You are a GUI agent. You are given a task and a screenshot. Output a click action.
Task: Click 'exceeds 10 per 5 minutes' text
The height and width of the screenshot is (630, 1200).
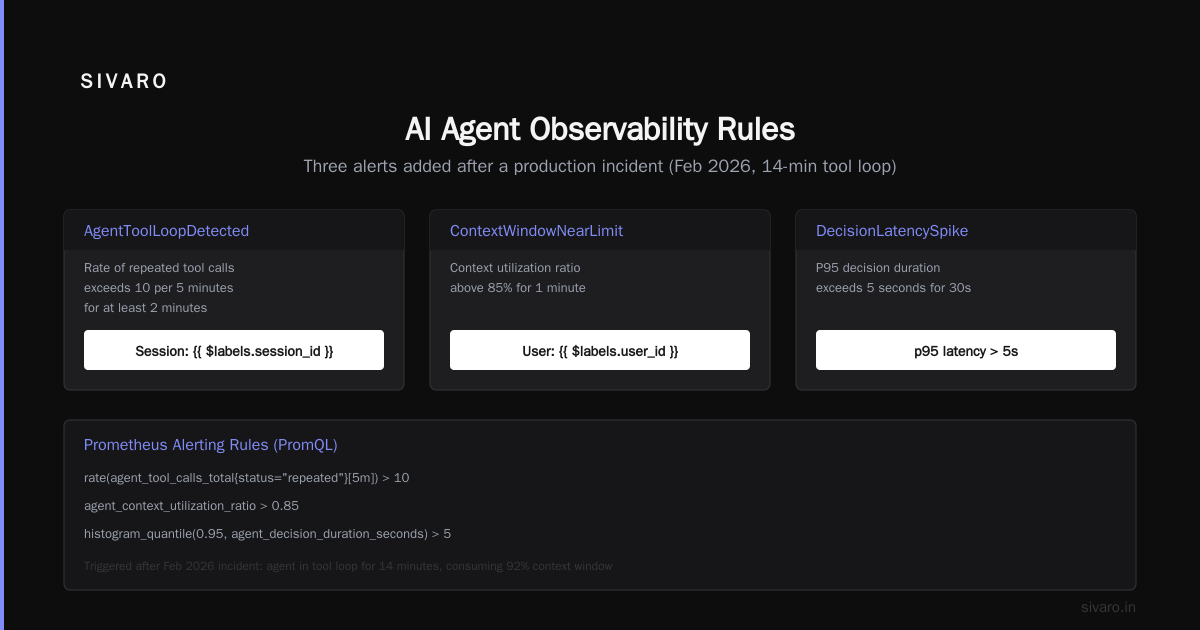pyautogui.click(x=158, y=288)
